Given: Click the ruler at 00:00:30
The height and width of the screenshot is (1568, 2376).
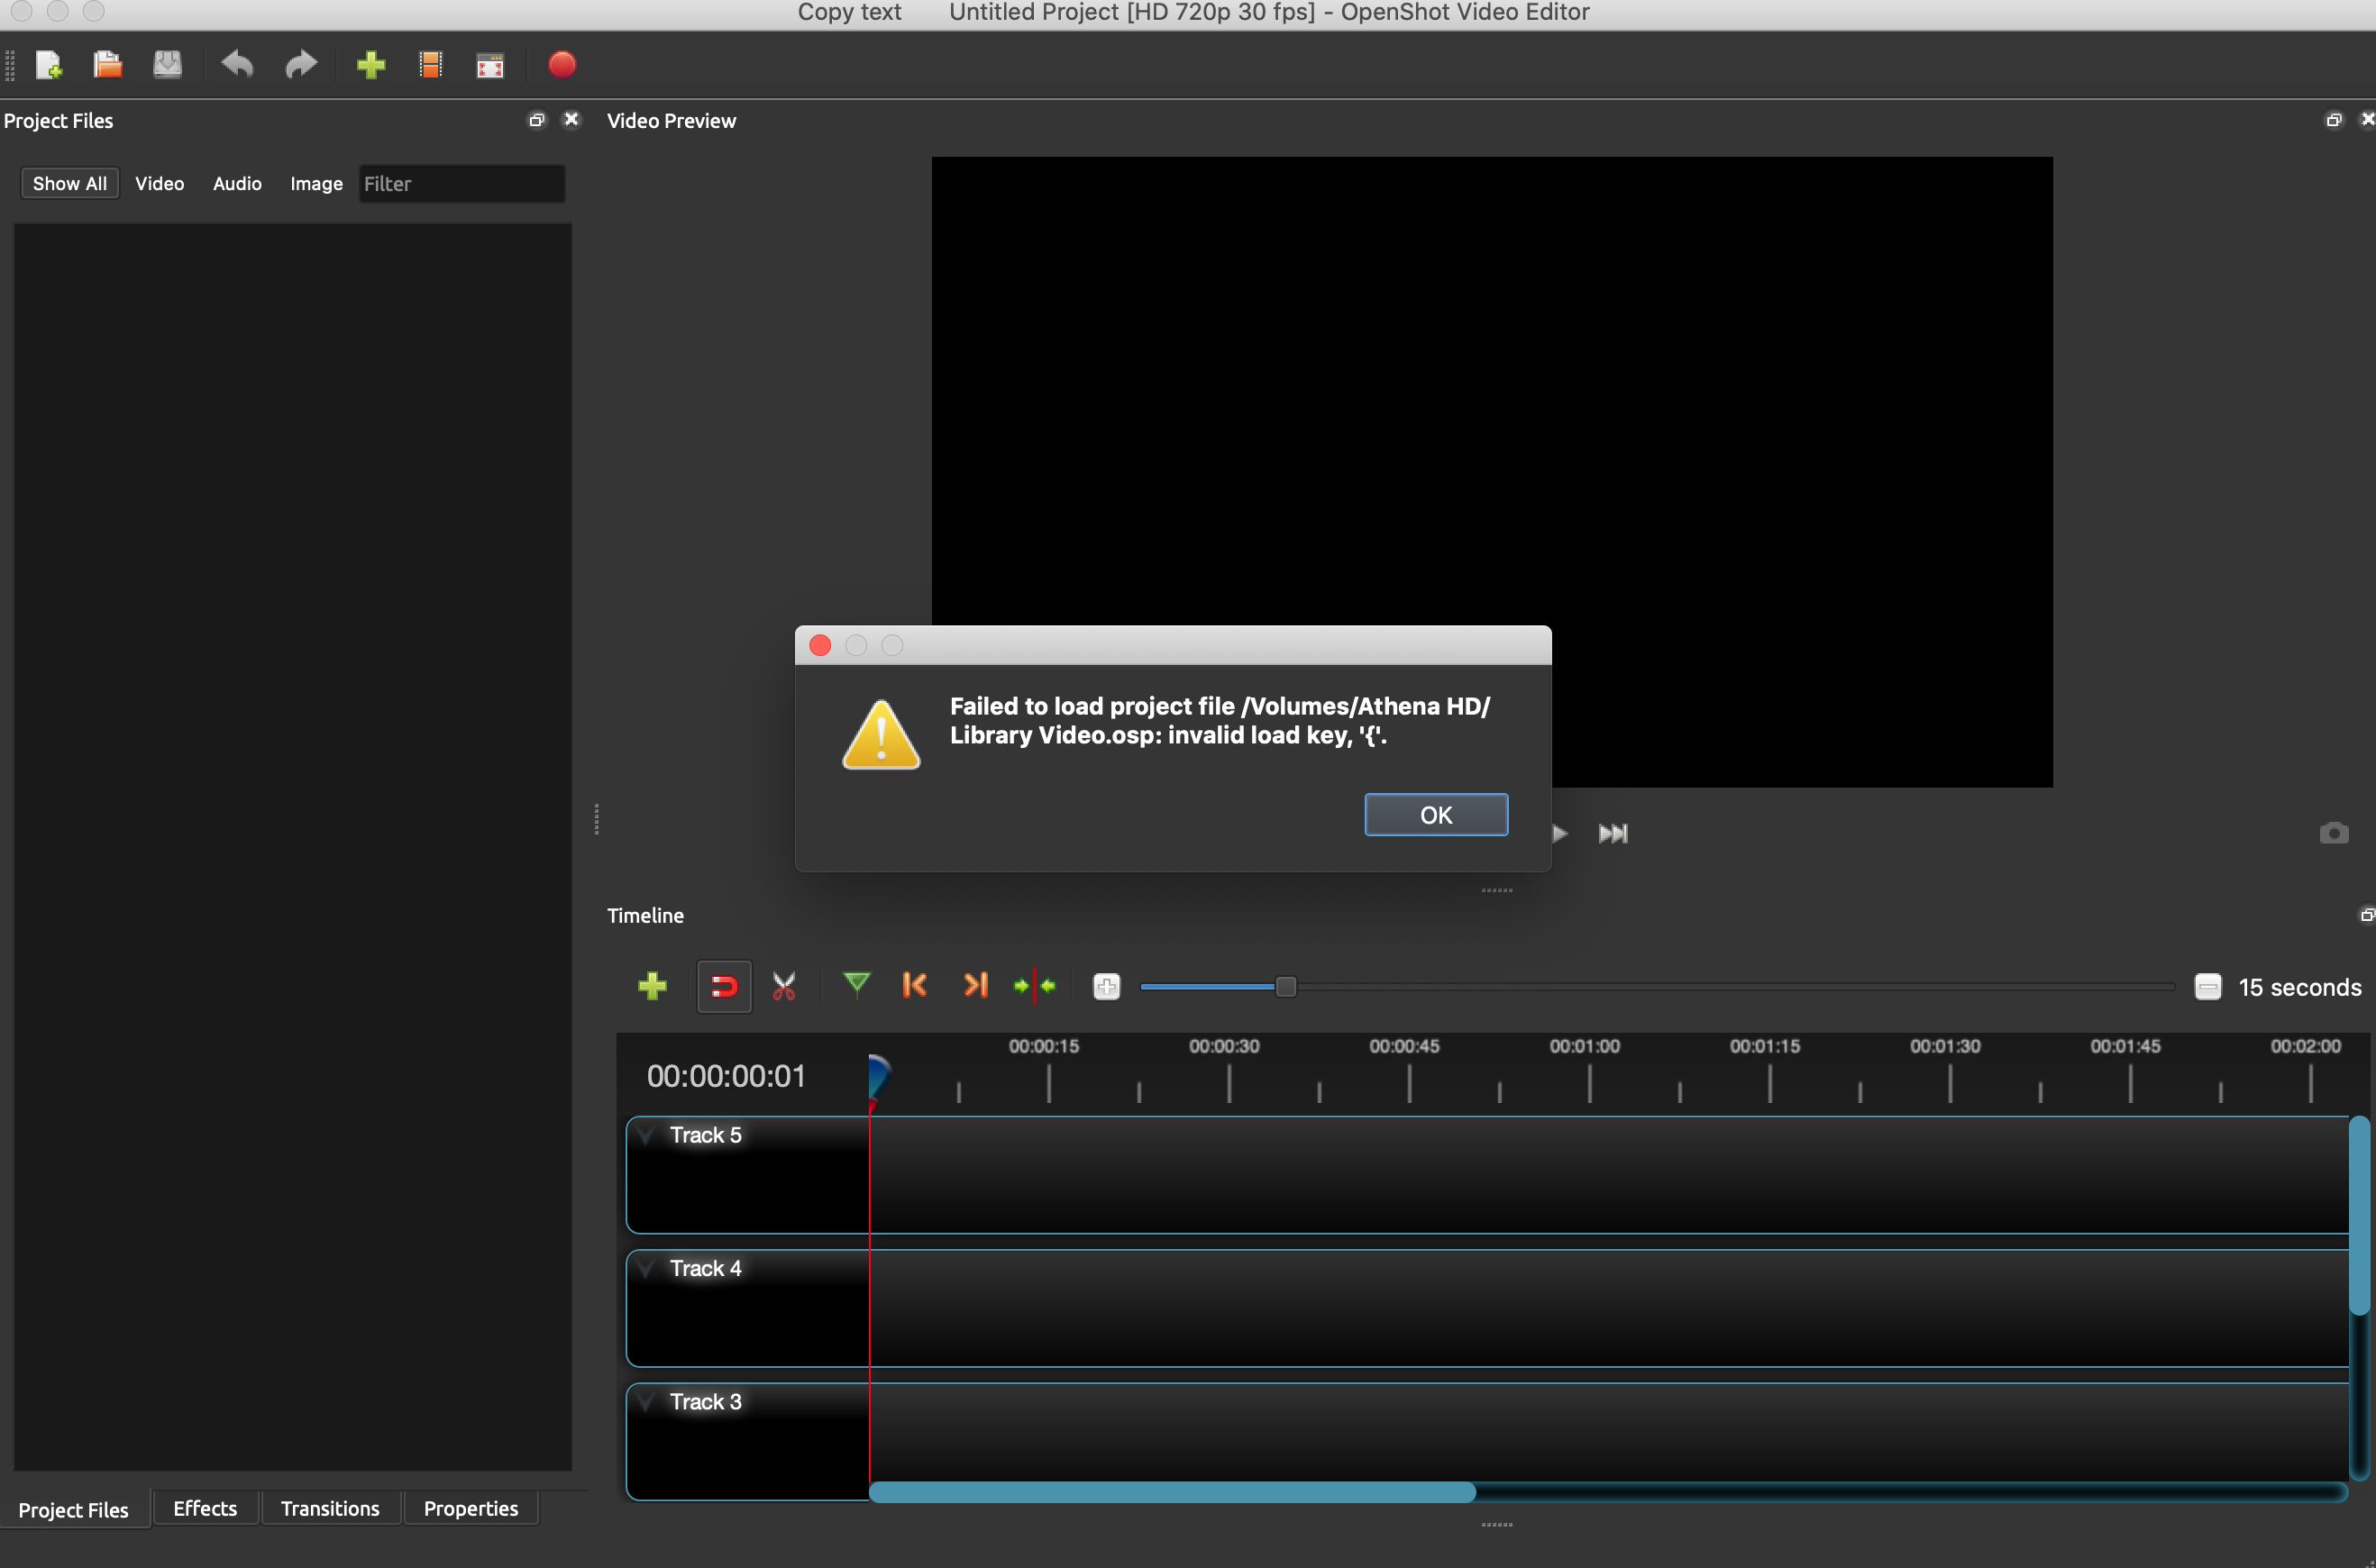Looking at the screenshot, I should 1224,1046.
